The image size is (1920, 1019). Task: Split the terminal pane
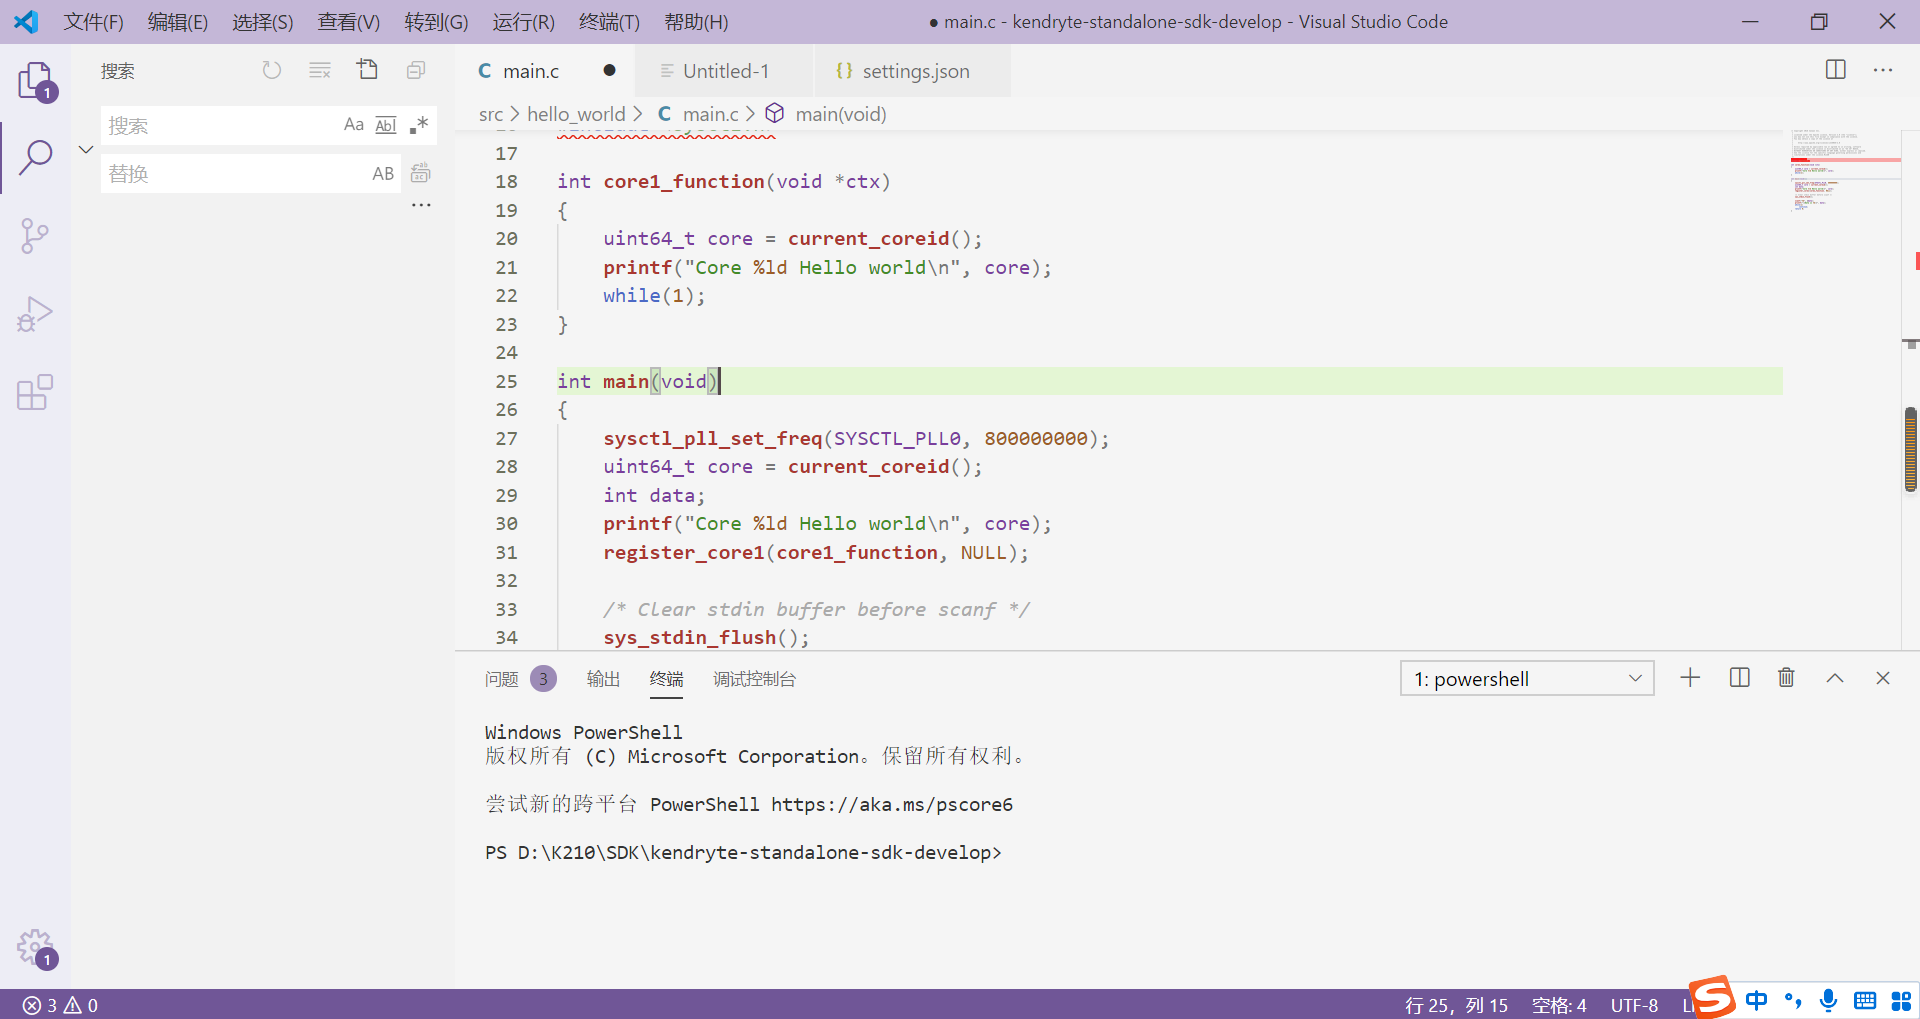pos(1740,678)
